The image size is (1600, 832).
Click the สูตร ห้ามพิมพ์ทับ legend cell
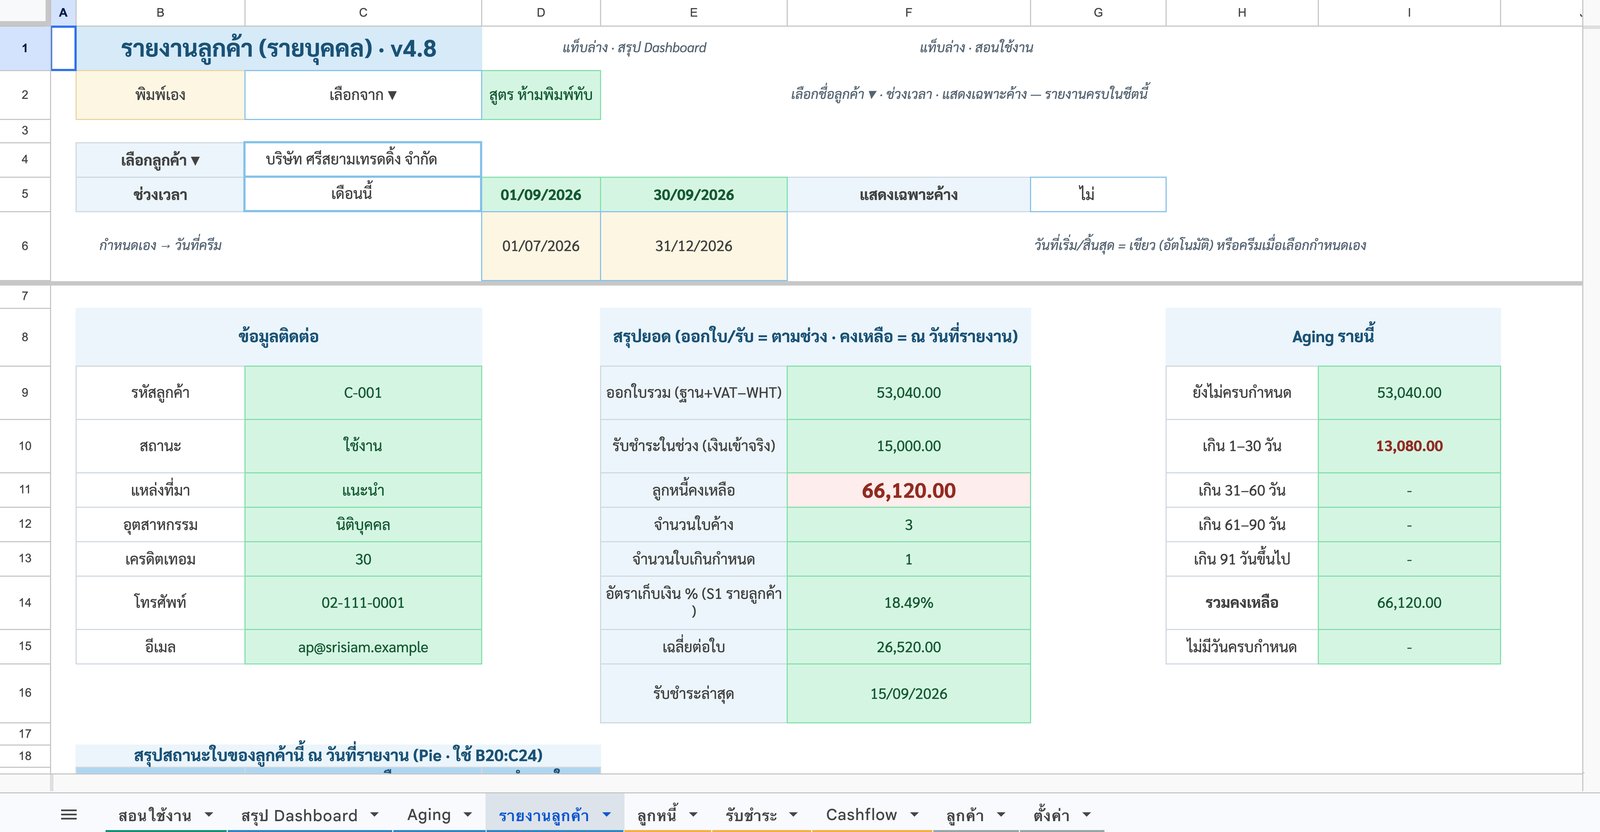click(541, 95)
